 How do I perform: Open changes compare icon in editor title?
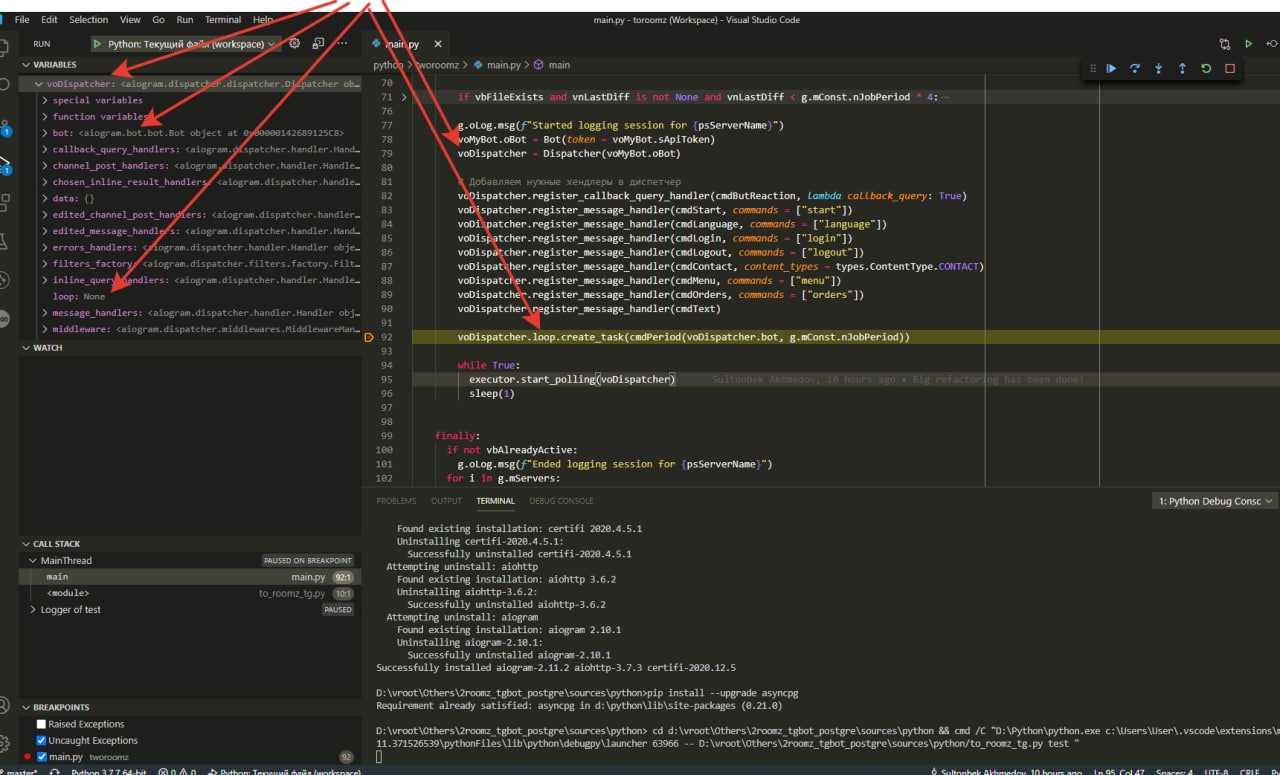pos(1225,44)
